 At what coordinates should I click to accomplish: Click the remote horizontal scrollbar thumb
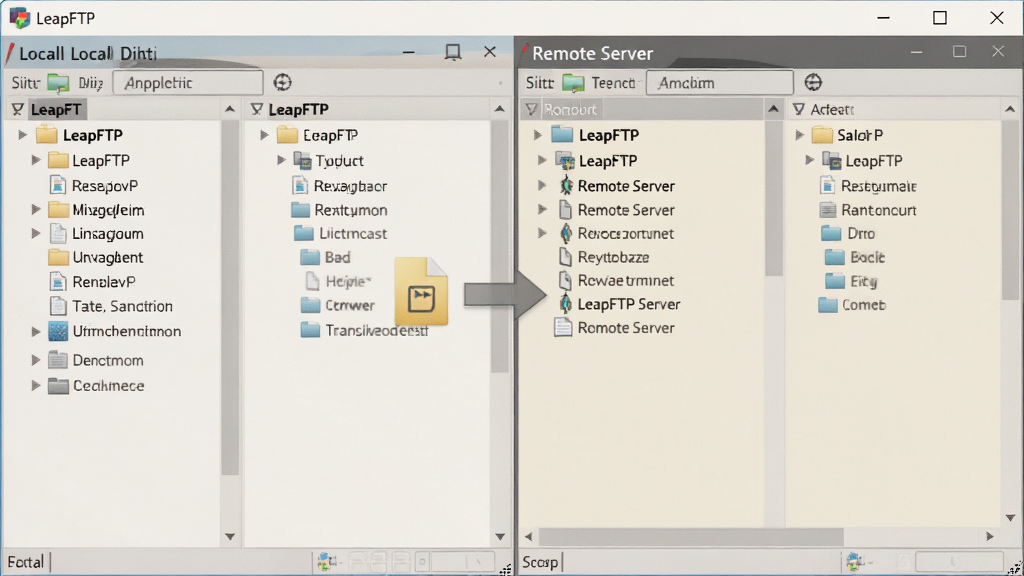[x=691, y=537]
